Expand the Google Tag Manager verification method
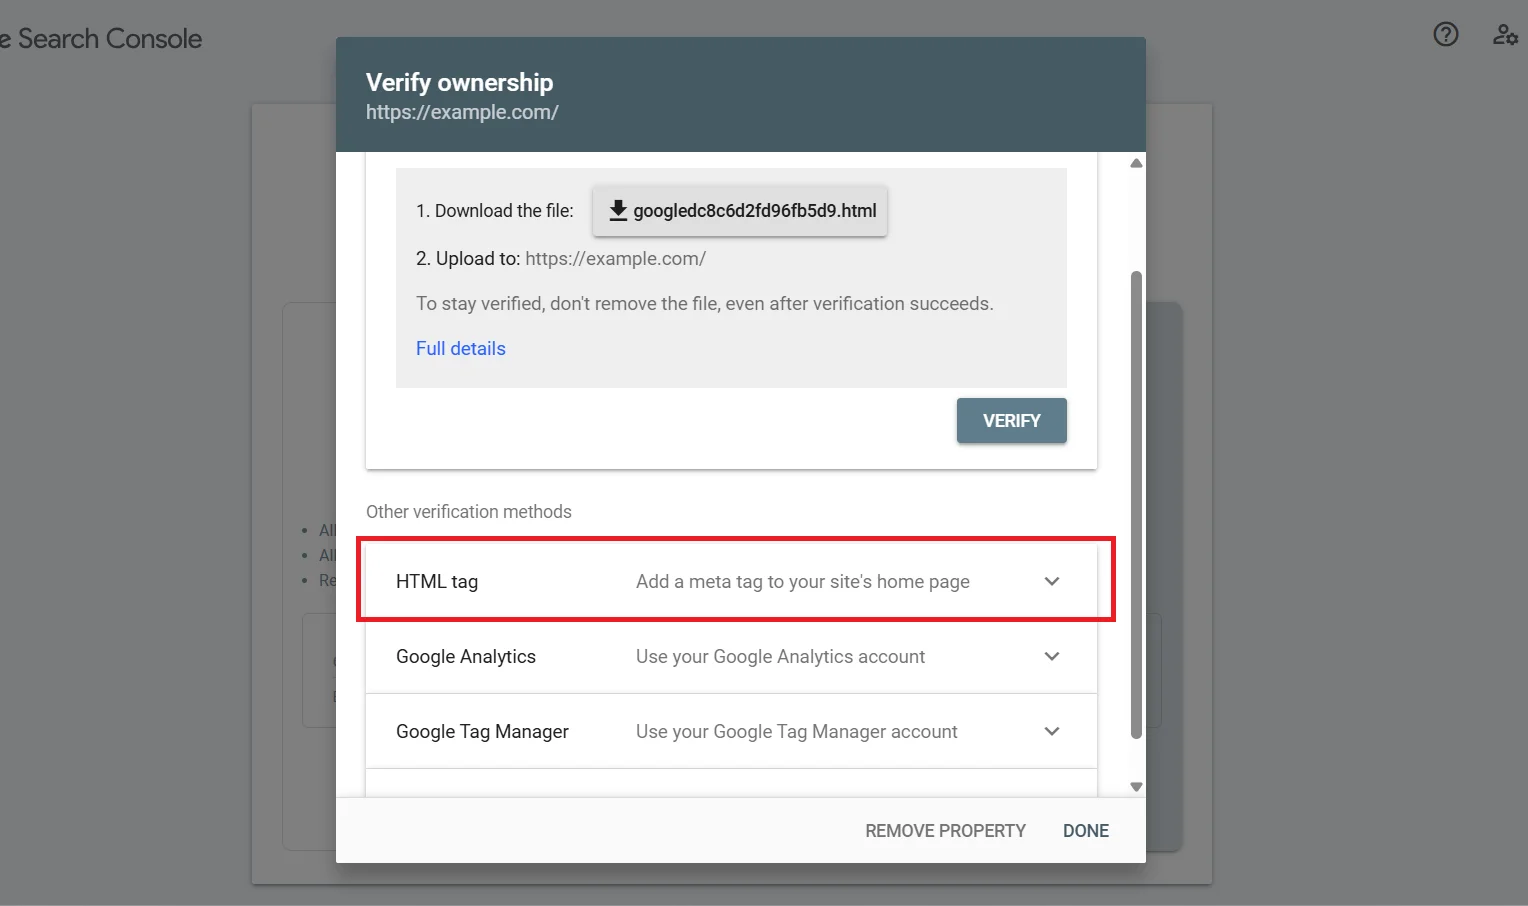 coord(1051,731)
